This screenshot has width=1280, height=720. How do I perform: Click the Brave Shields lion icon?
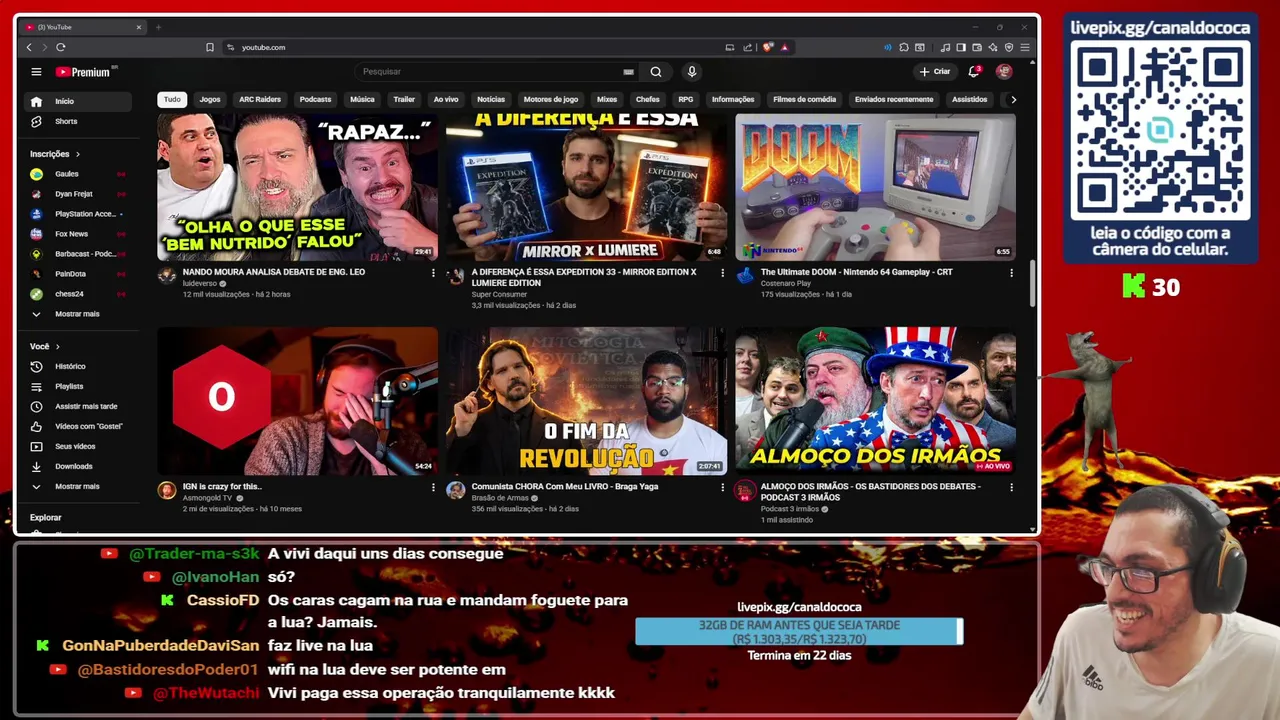767,47
